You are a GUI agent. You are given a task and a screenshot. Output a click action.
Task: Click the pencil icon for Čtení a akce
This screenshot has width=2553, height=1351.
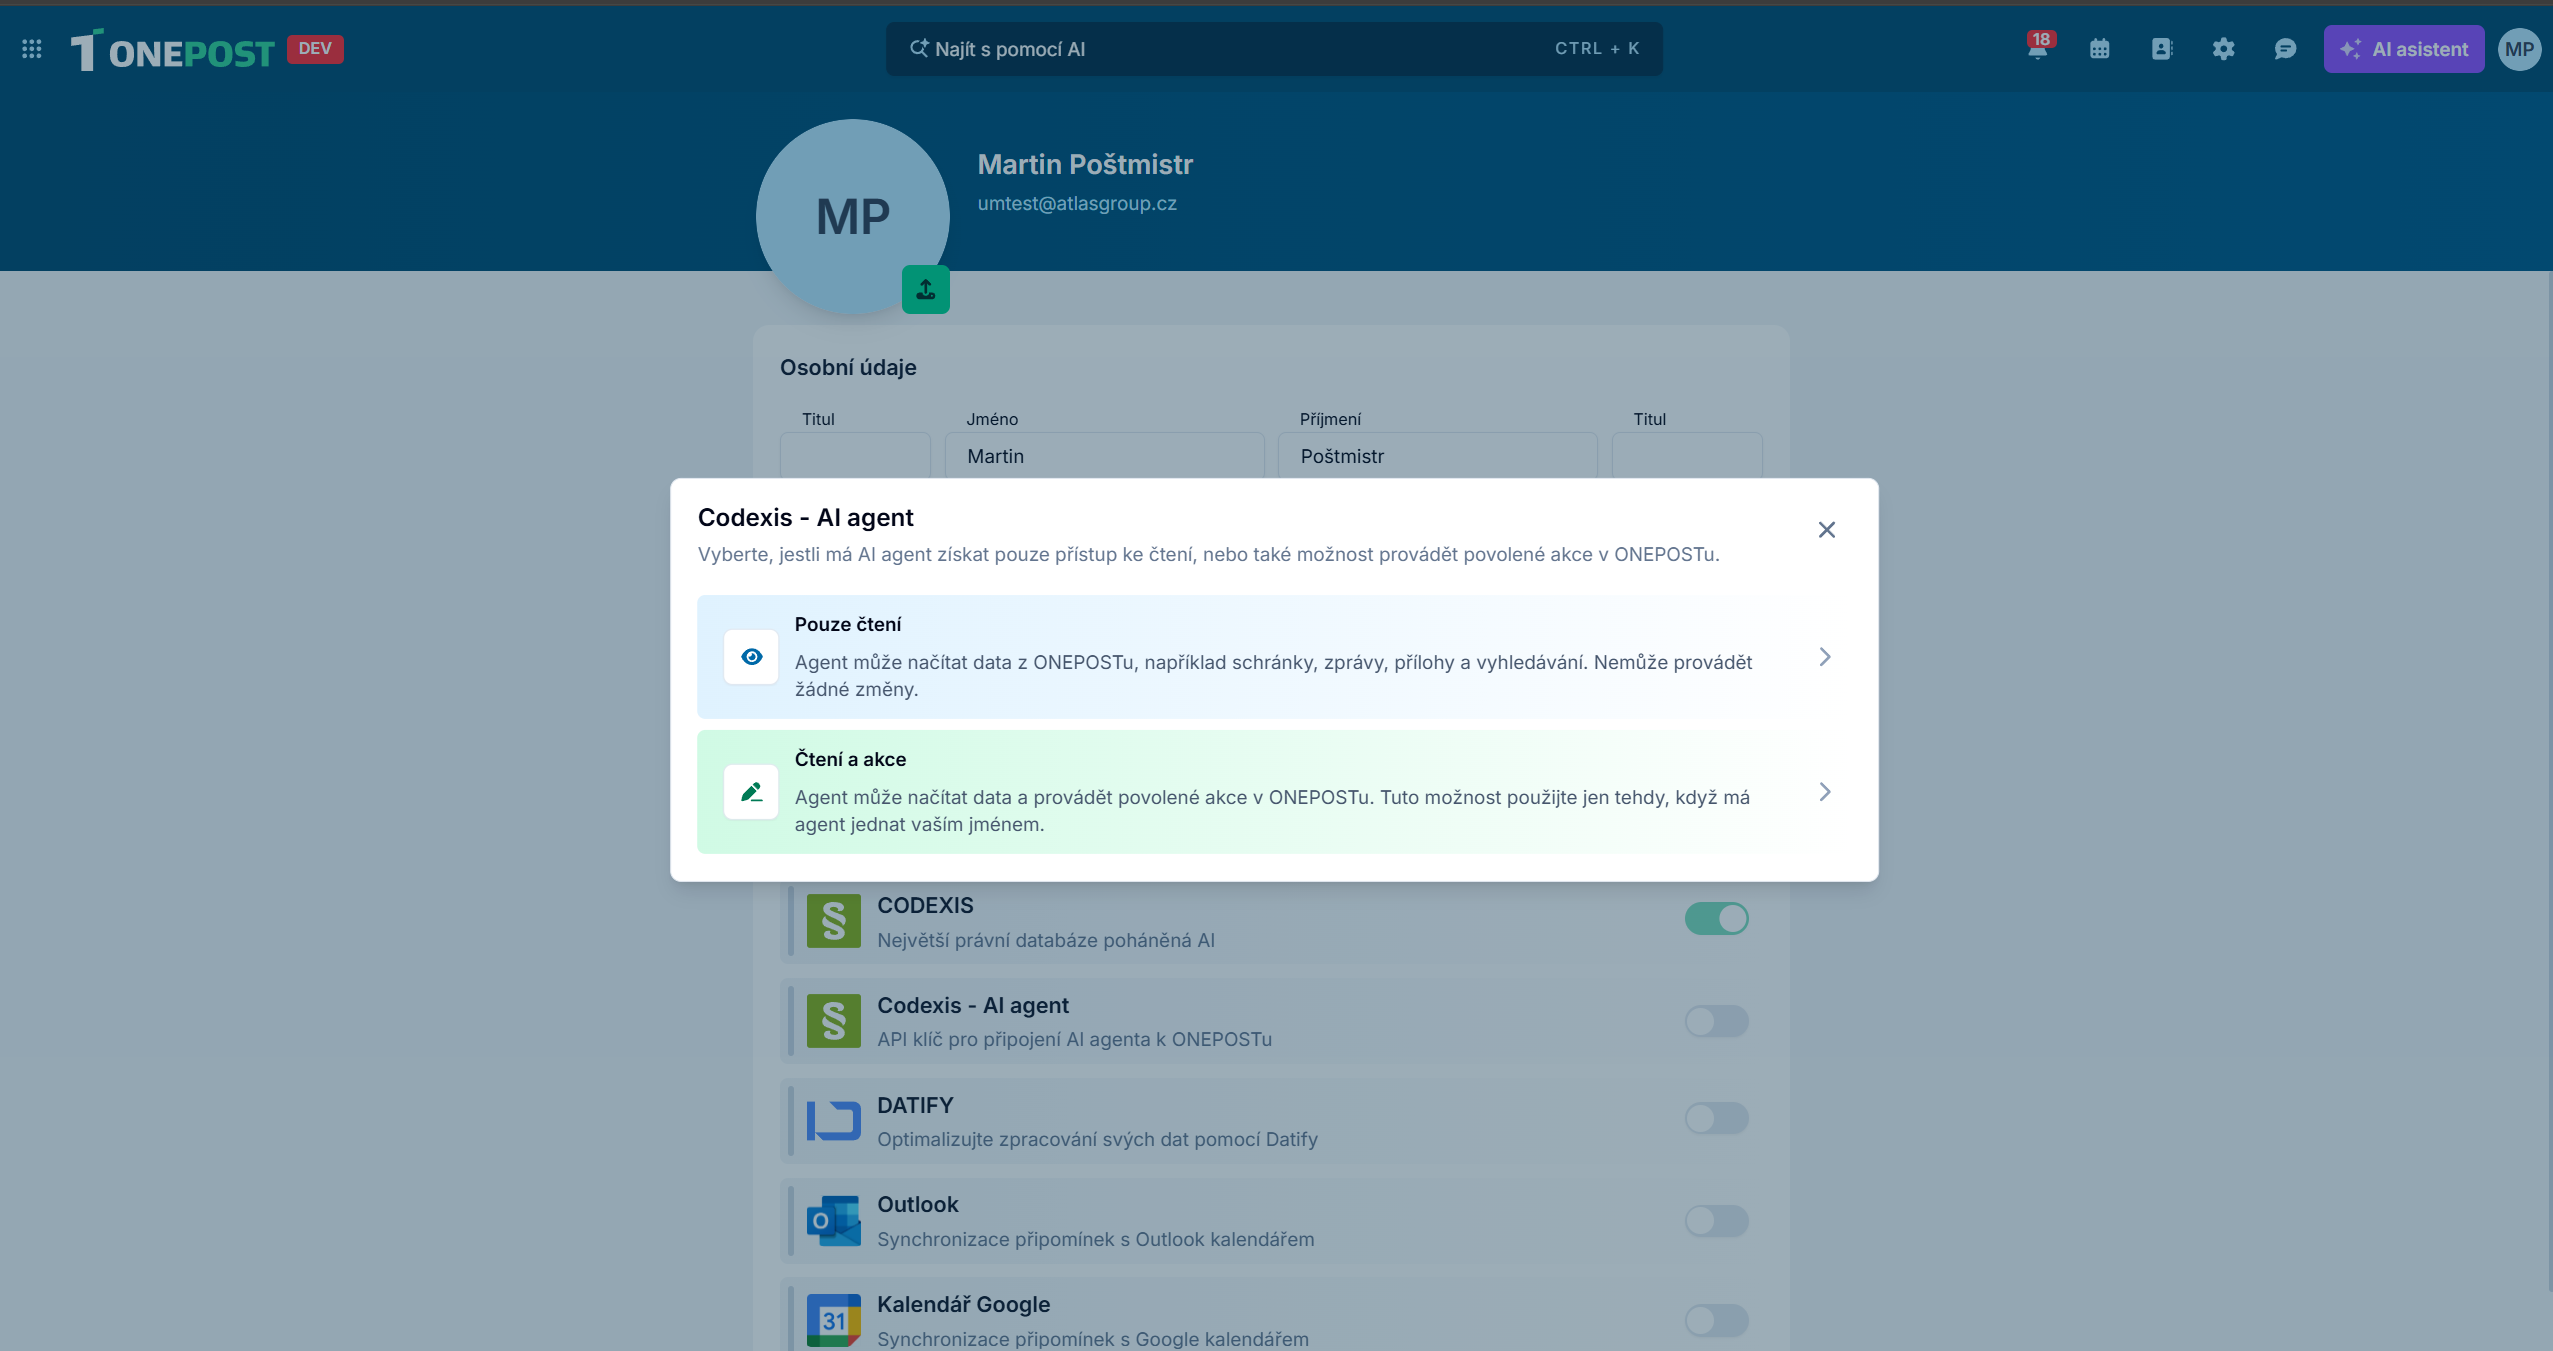(751, 792)
